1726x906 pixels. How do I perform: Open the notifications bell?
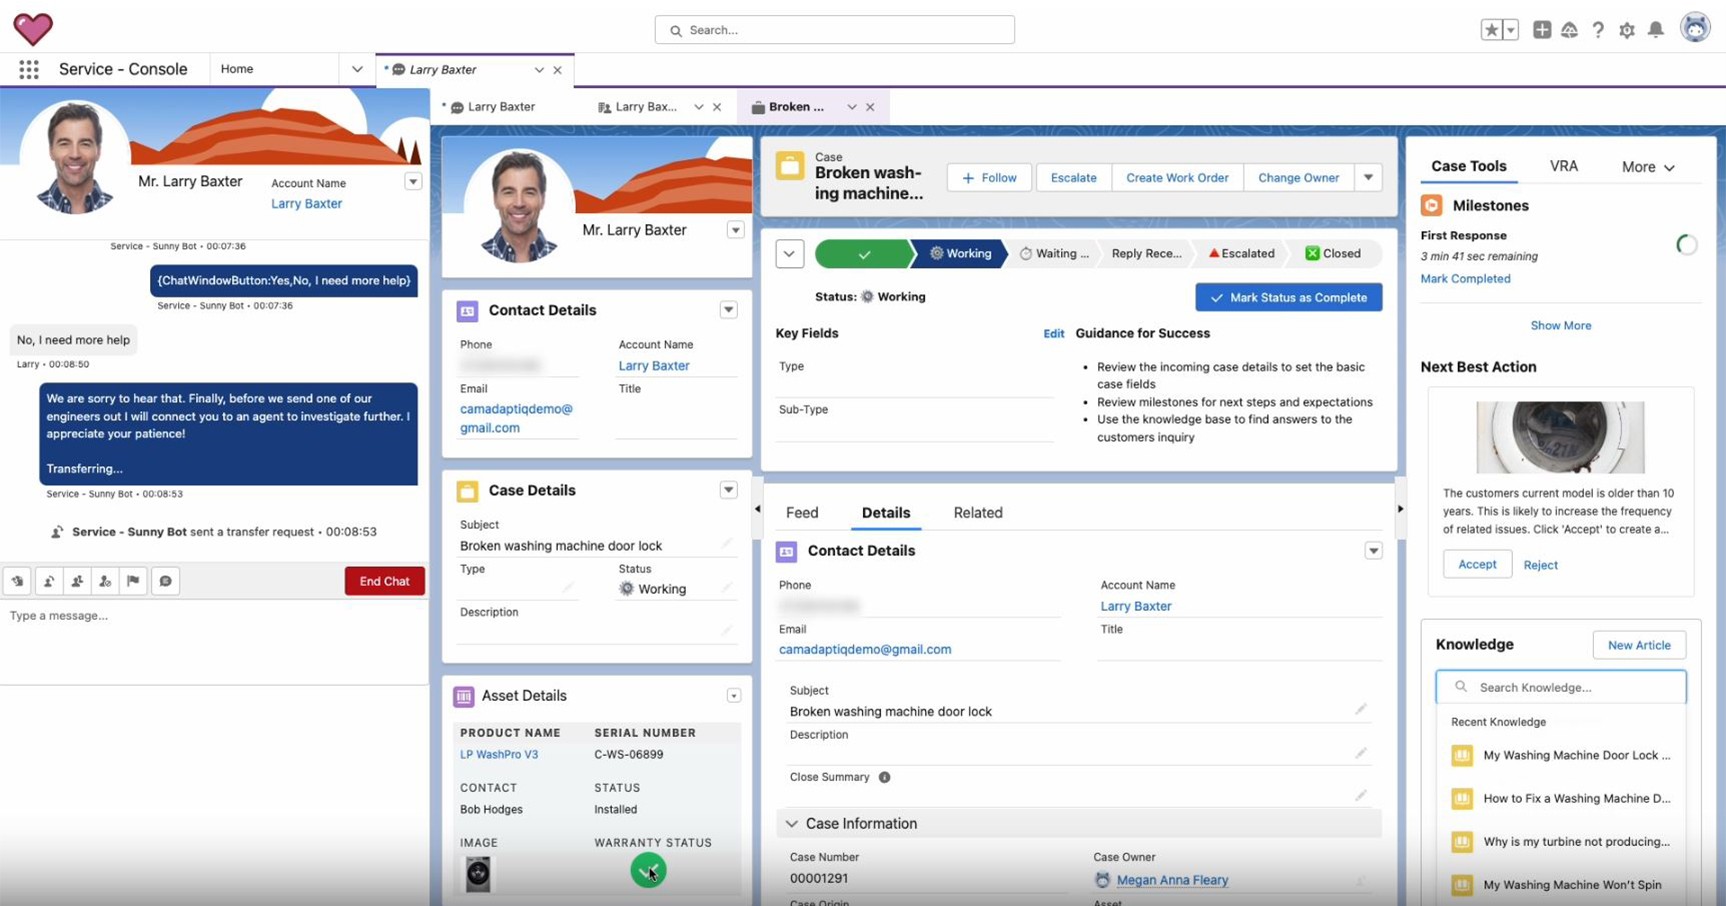(x=1656, y=30)
